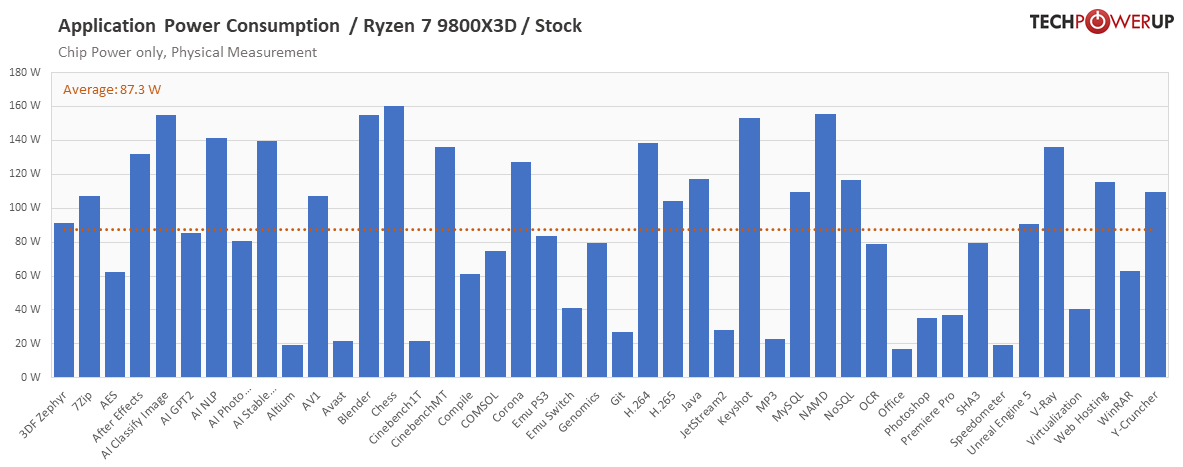Click the Compile bar
Image resolution: width=1183 pixels, height=467 pixels.
pos(471,325)
